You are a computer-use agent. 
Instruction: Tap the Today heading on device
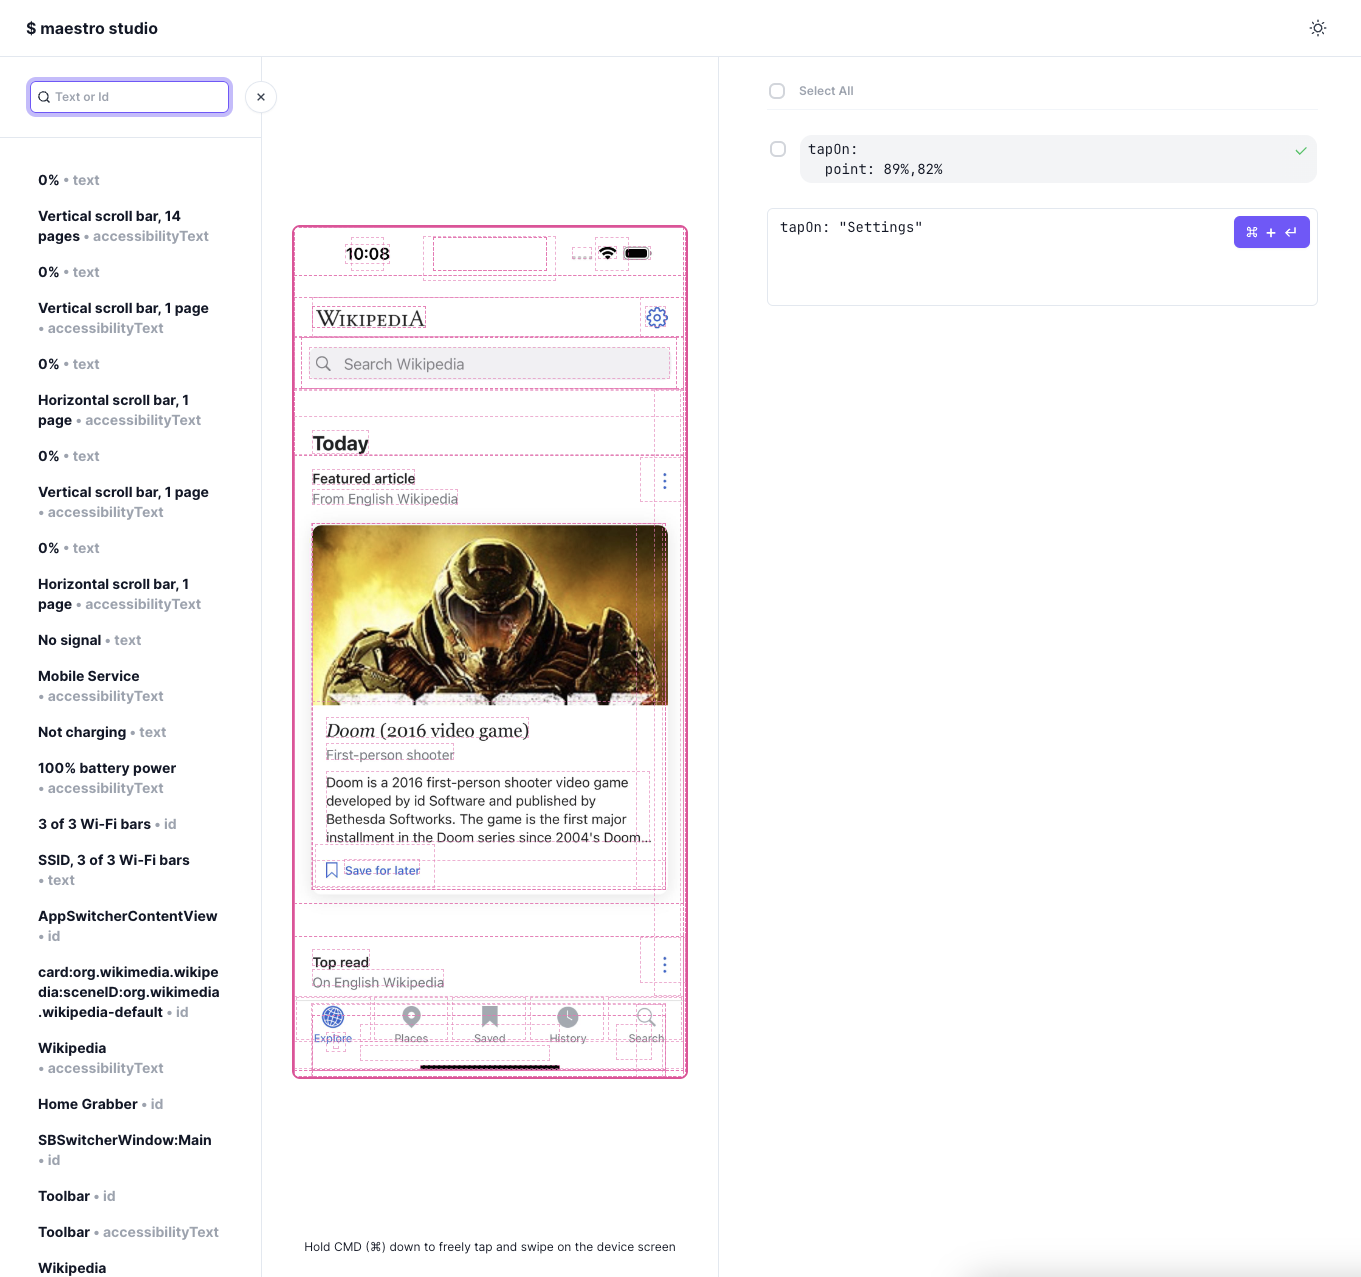(x=340, y=443)
